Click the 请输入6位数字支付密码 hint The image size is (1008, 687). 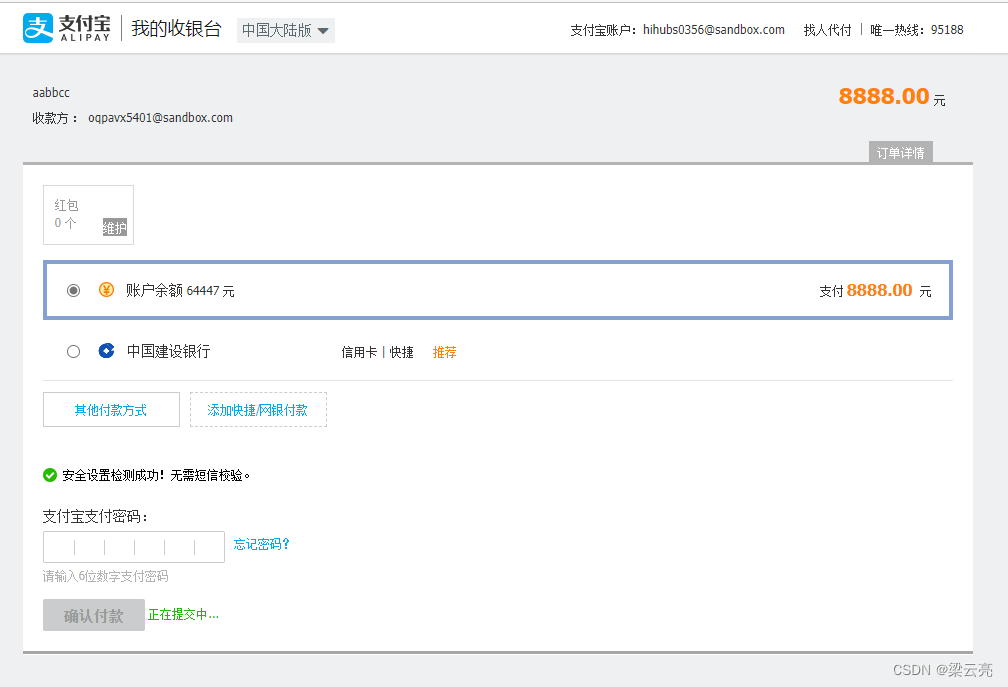[105, 576]
